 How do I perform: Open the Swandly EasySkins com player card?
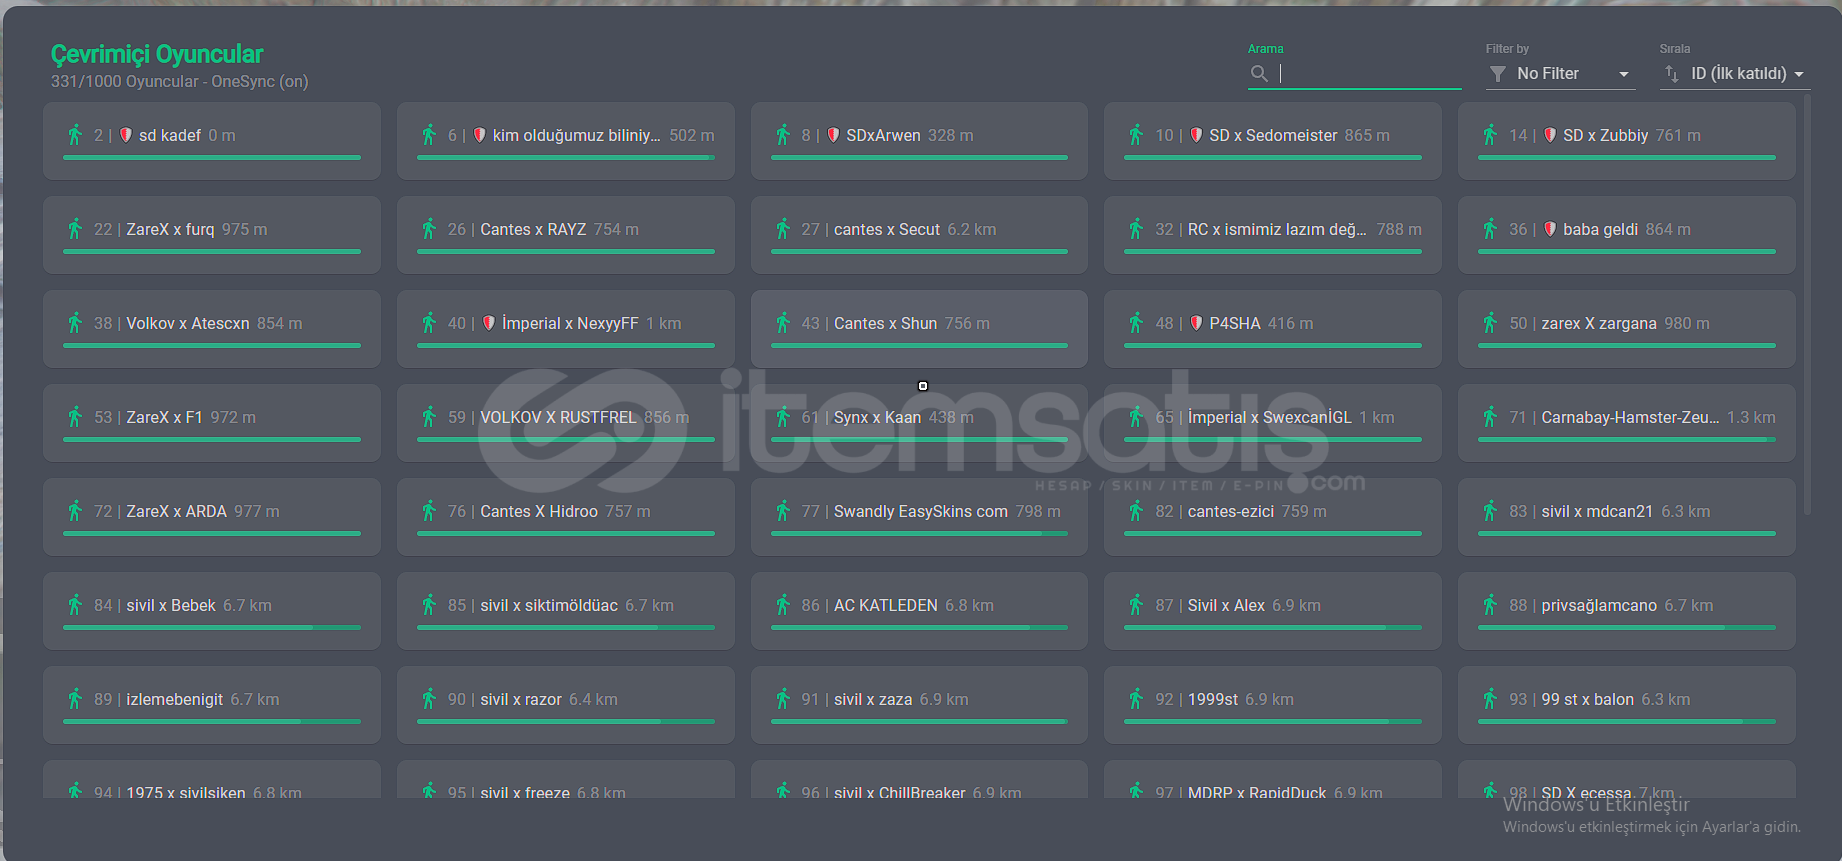pos(918,517)
